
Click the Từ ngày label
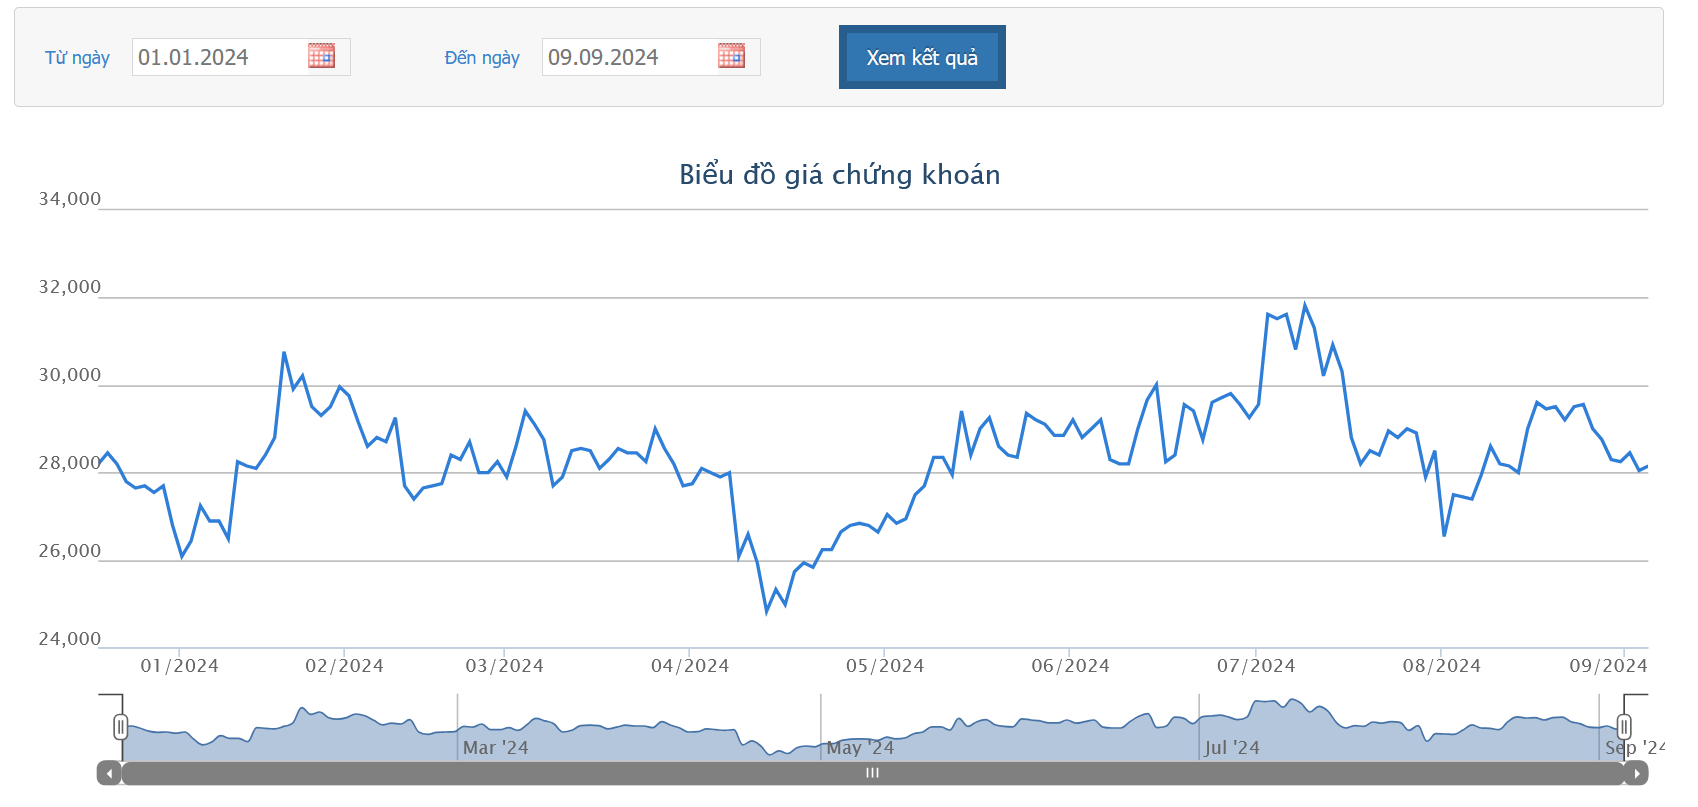(77, 58)
